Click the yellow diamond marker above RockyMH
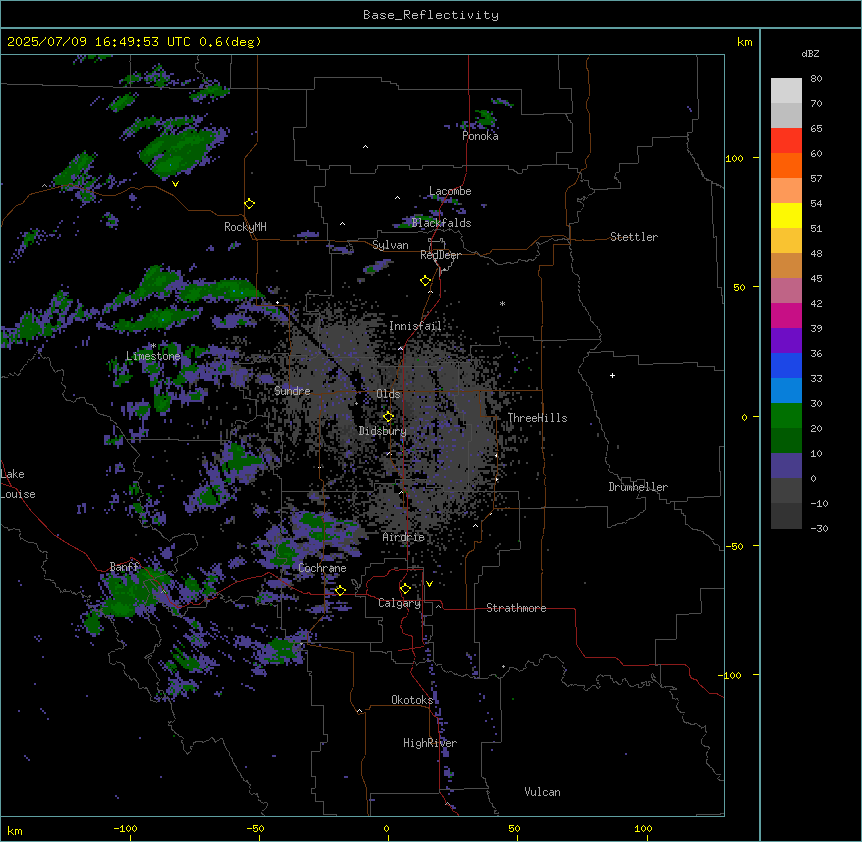862x842 pixels. (250, 204)
